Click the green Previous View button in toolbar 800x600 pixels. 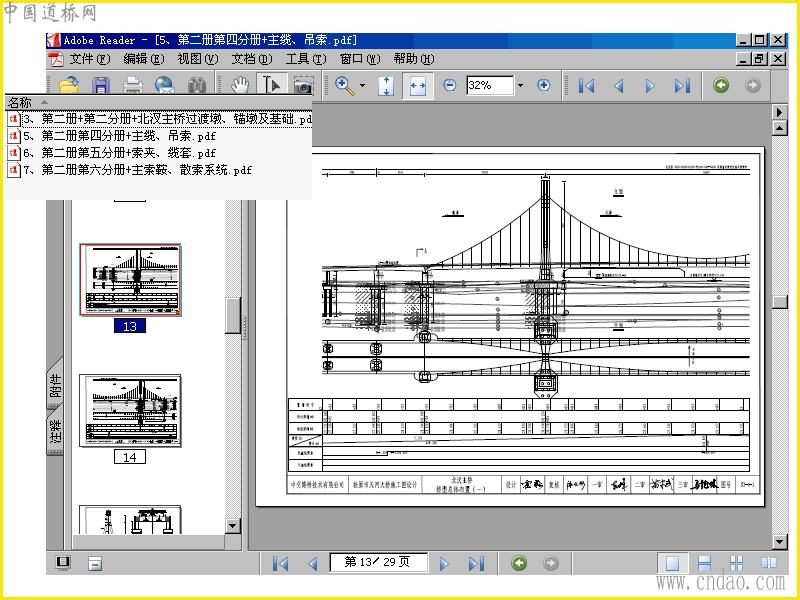coord(721,85)
